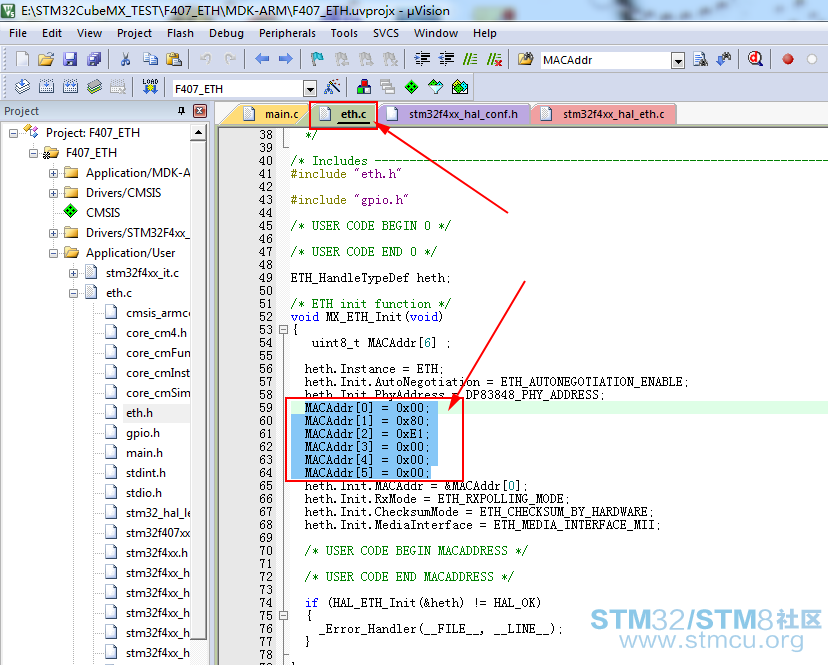Download to flash with LOAD icon

coord(150,87)
